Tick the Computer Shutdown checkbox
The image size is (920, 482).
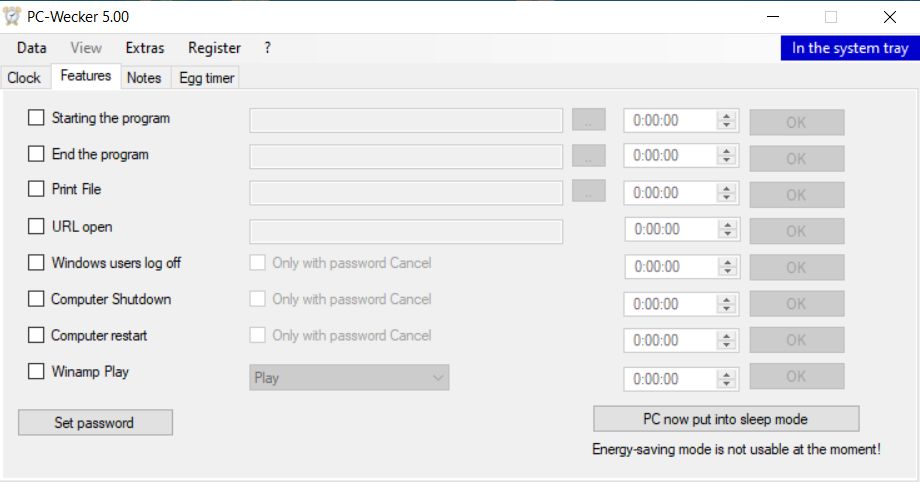coord(36,299)
